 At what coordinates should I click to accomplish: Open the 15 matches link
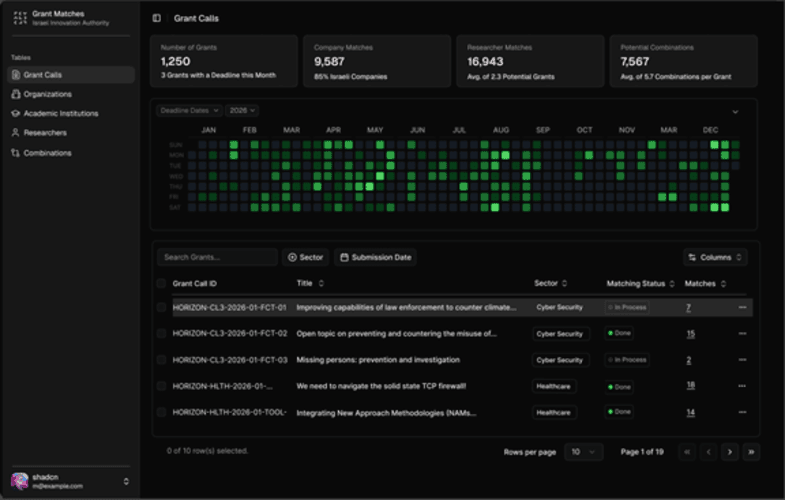click(x=690, y=334)
